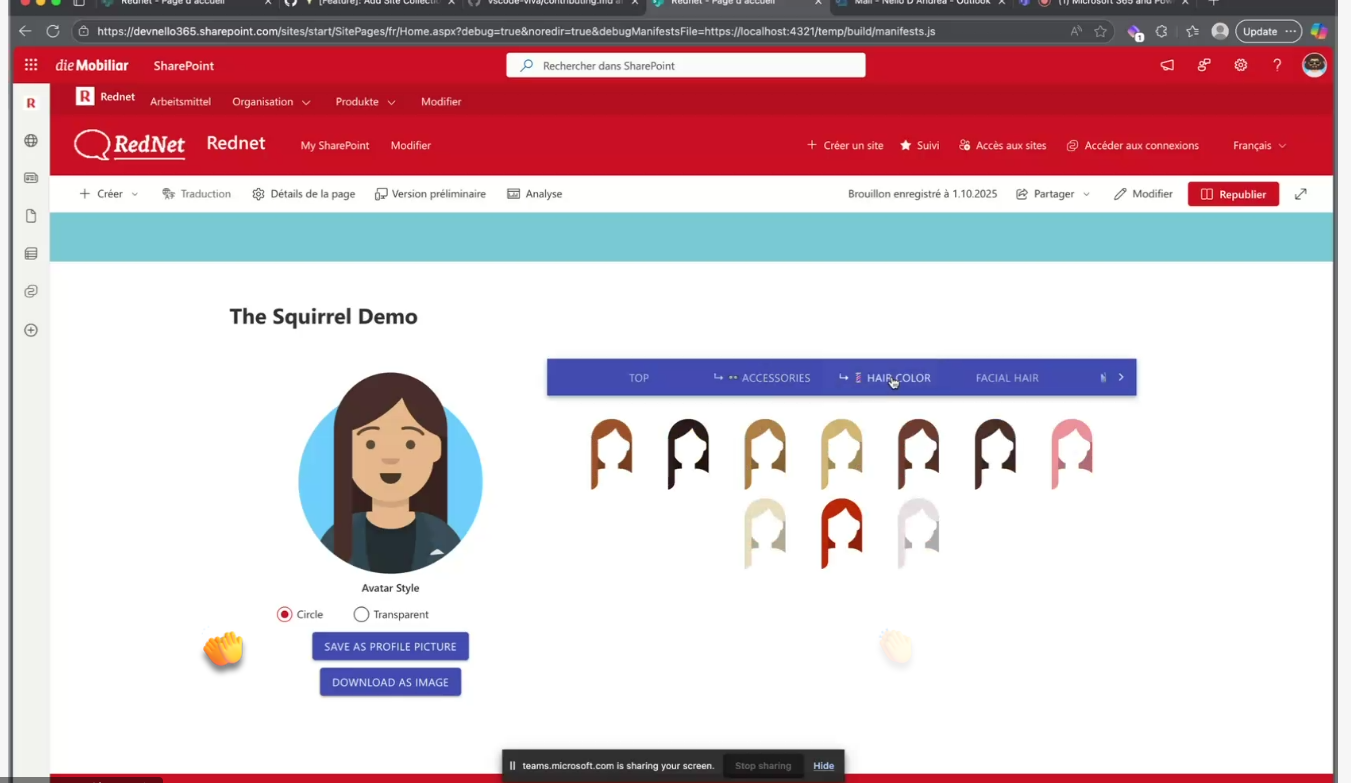The image size is (1351, 783).
Task: Expand page to full-screen using arrows icon
Action: [1300, 194]
